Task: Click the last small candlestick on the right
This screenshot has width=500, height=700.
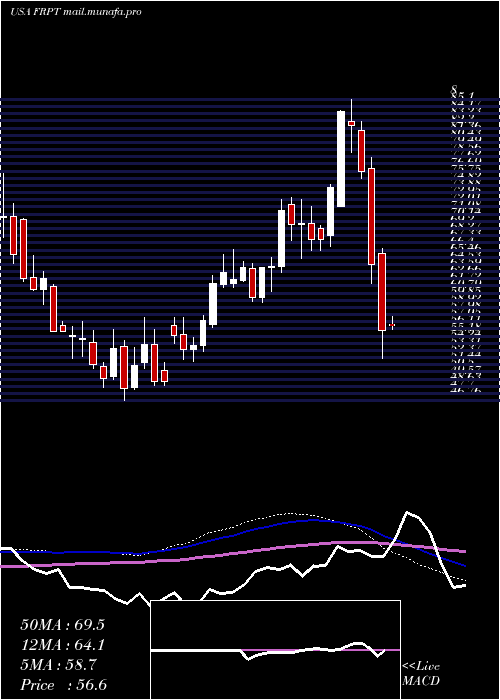Action: click(x=392, y=325)
